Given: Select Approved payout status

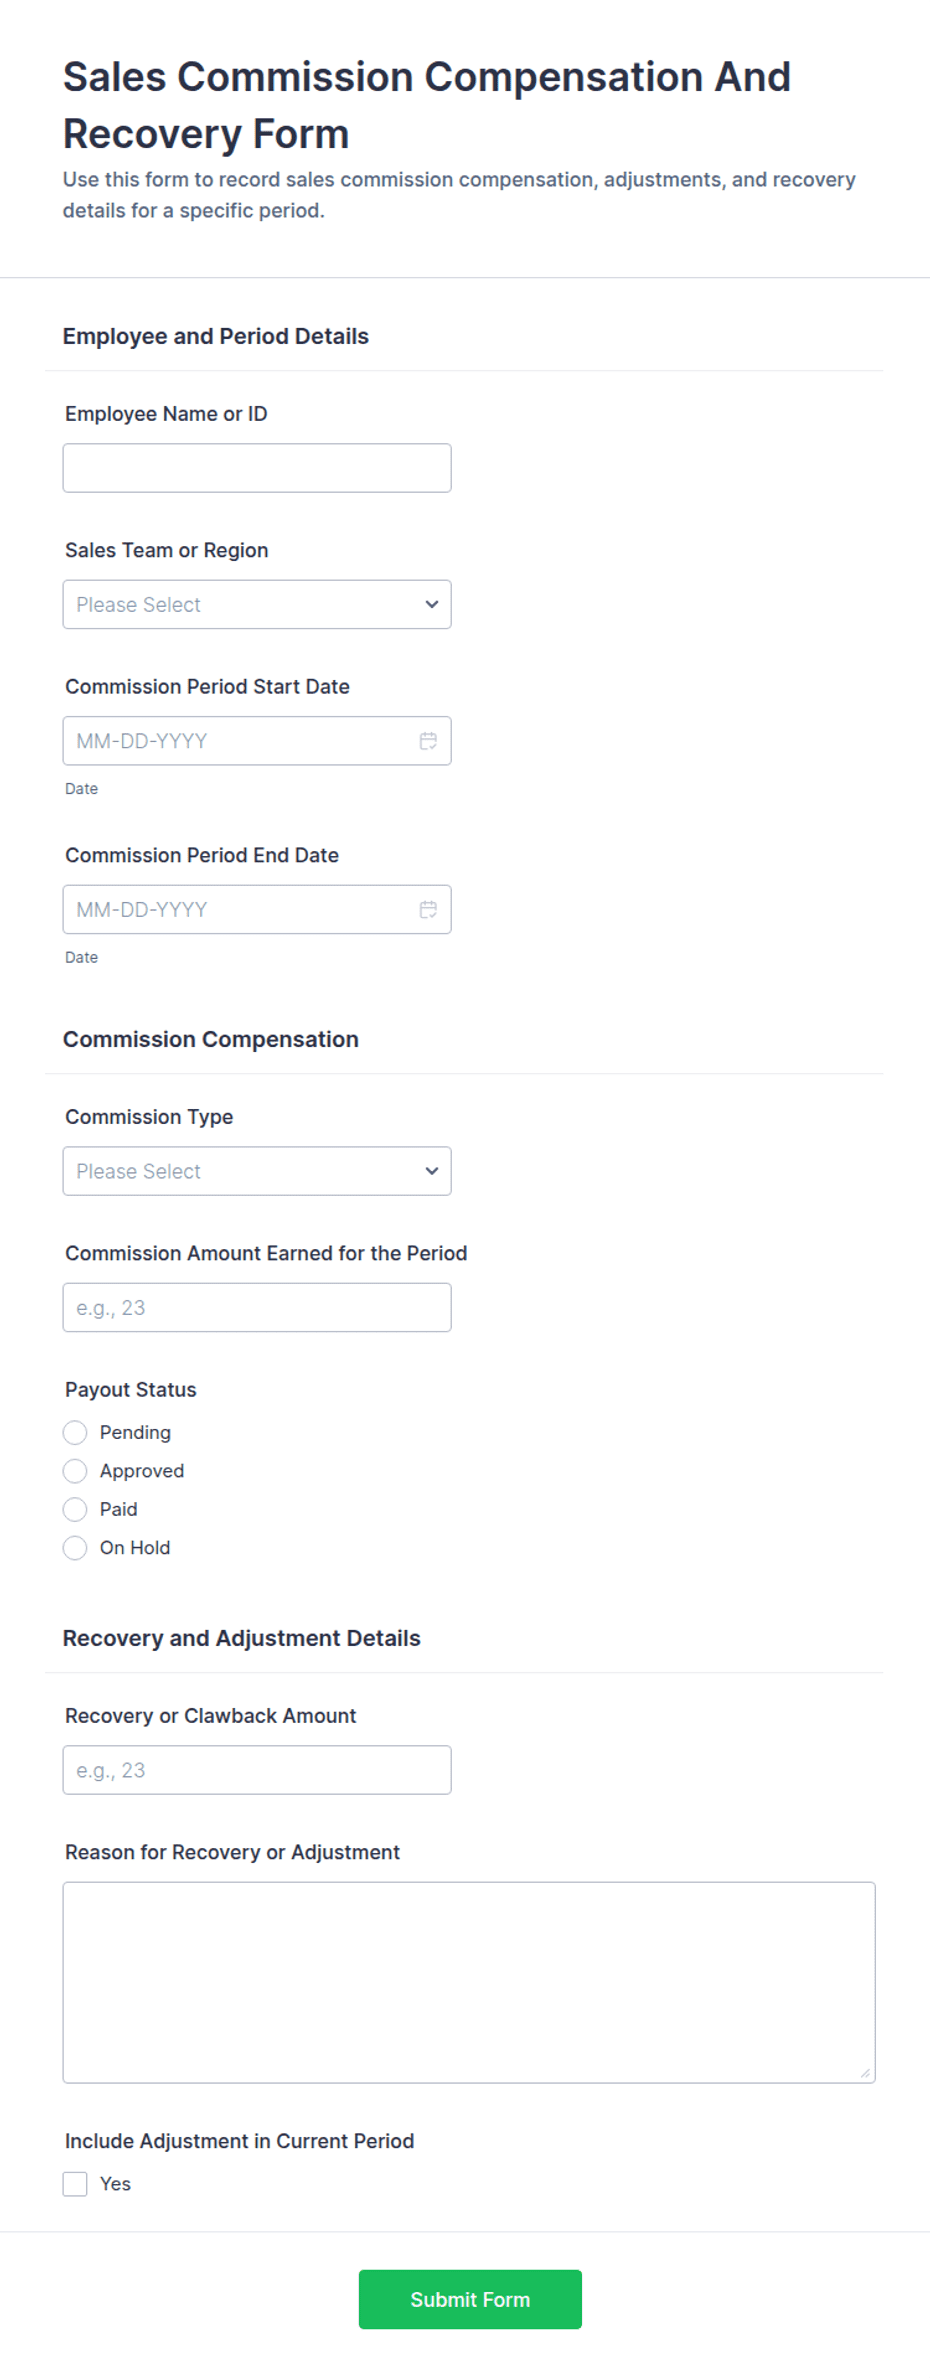Looking at the screenshot, I should pos(75,1471).
